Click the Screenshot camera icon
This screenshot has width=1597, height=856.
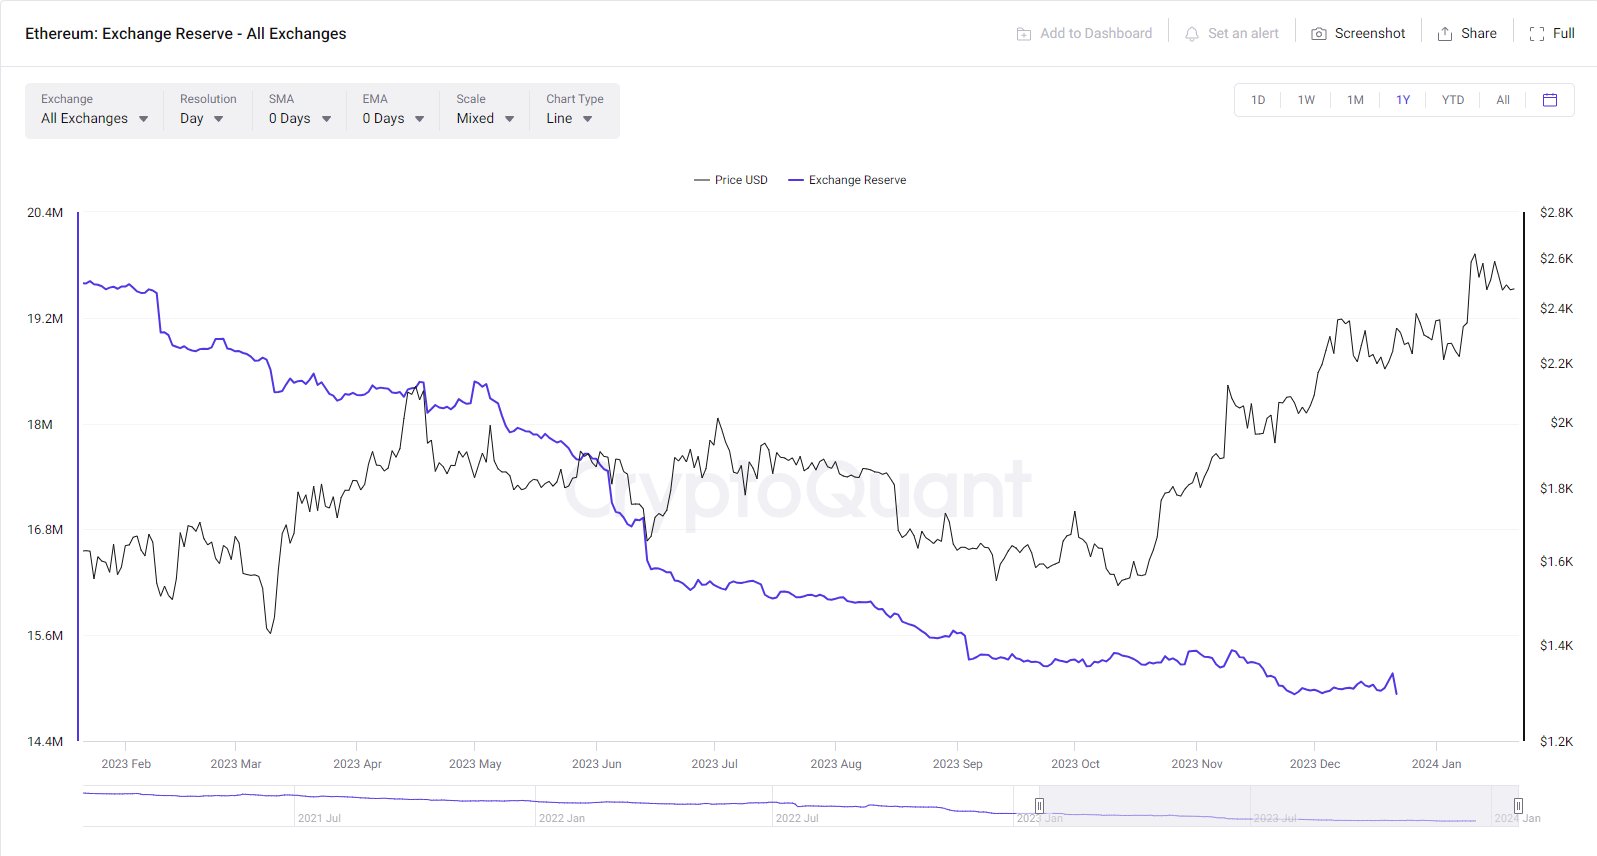pos(1319,34)
